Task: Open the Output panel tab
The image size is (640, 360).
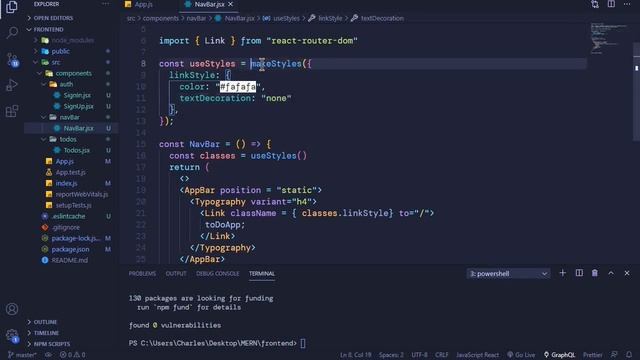Action: (x=176, y=273)
